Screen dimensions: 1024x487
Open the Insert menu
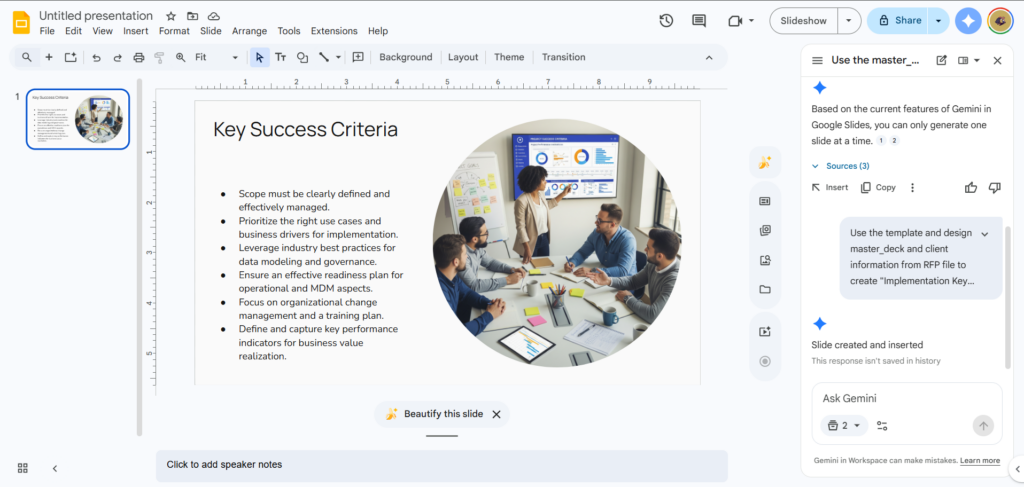tap(135, 31)
